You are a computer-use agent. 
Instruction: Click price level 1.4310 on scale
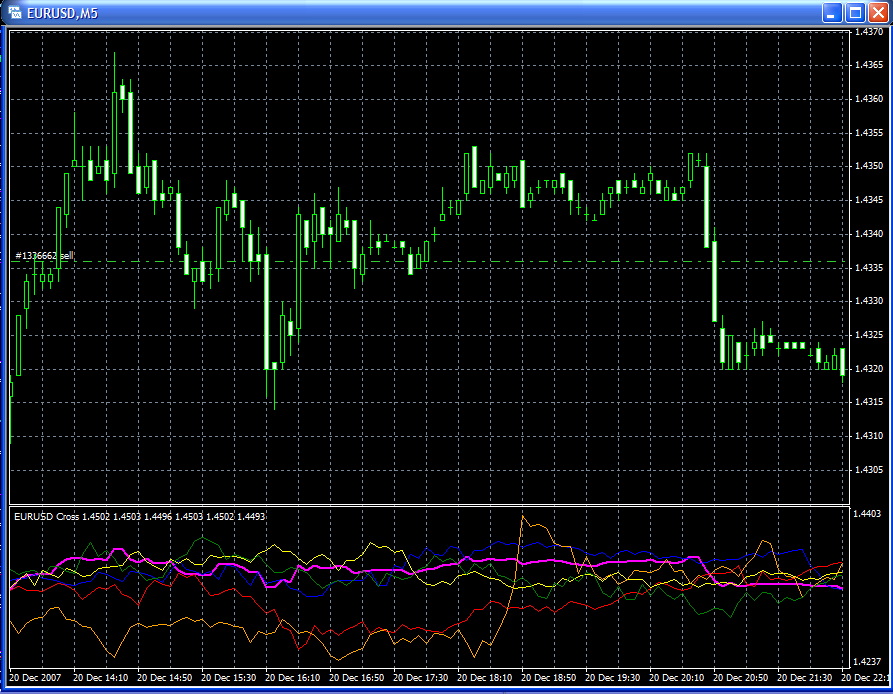tap(869, 436)
